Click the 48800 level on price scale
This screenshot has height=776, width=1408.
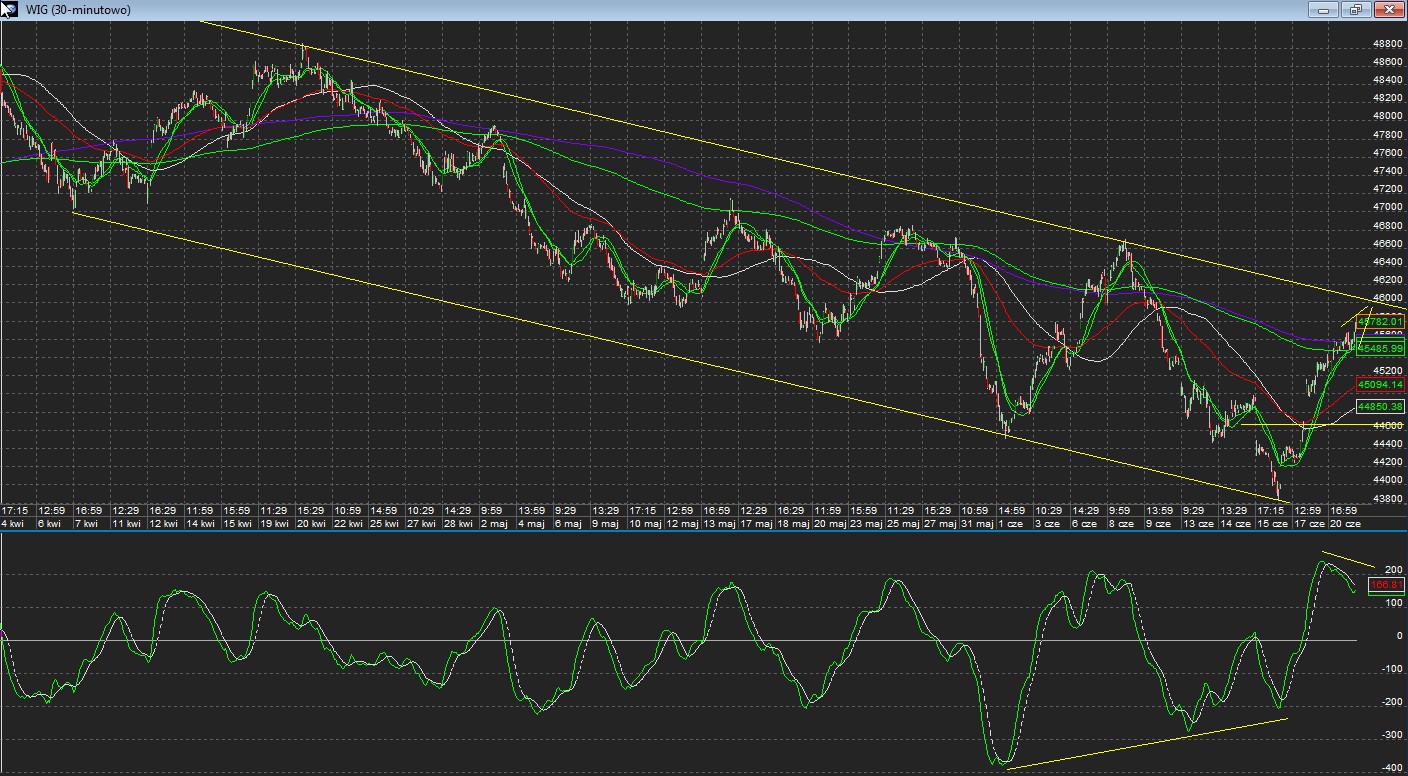tap(1386, 44)
